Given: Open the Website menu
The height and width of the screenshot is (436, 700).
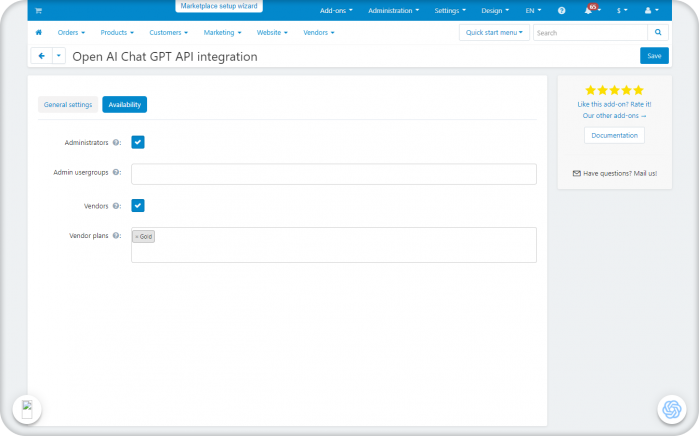Looking at the screenshot, I should tap(272, 33).
